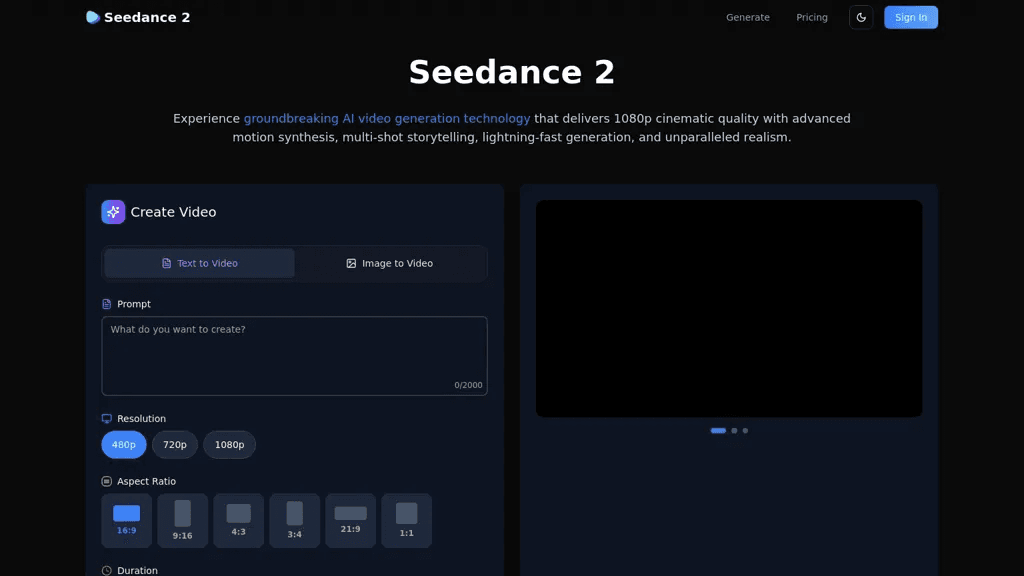Click the Seedance 2 brand name in header

point(147,18)
